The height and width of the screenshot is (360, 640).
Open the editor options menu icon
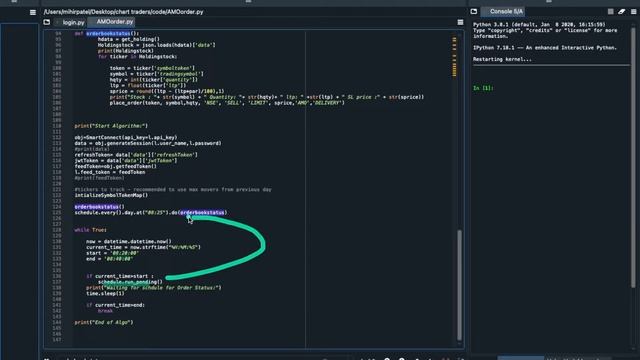(x=460, y=22)
